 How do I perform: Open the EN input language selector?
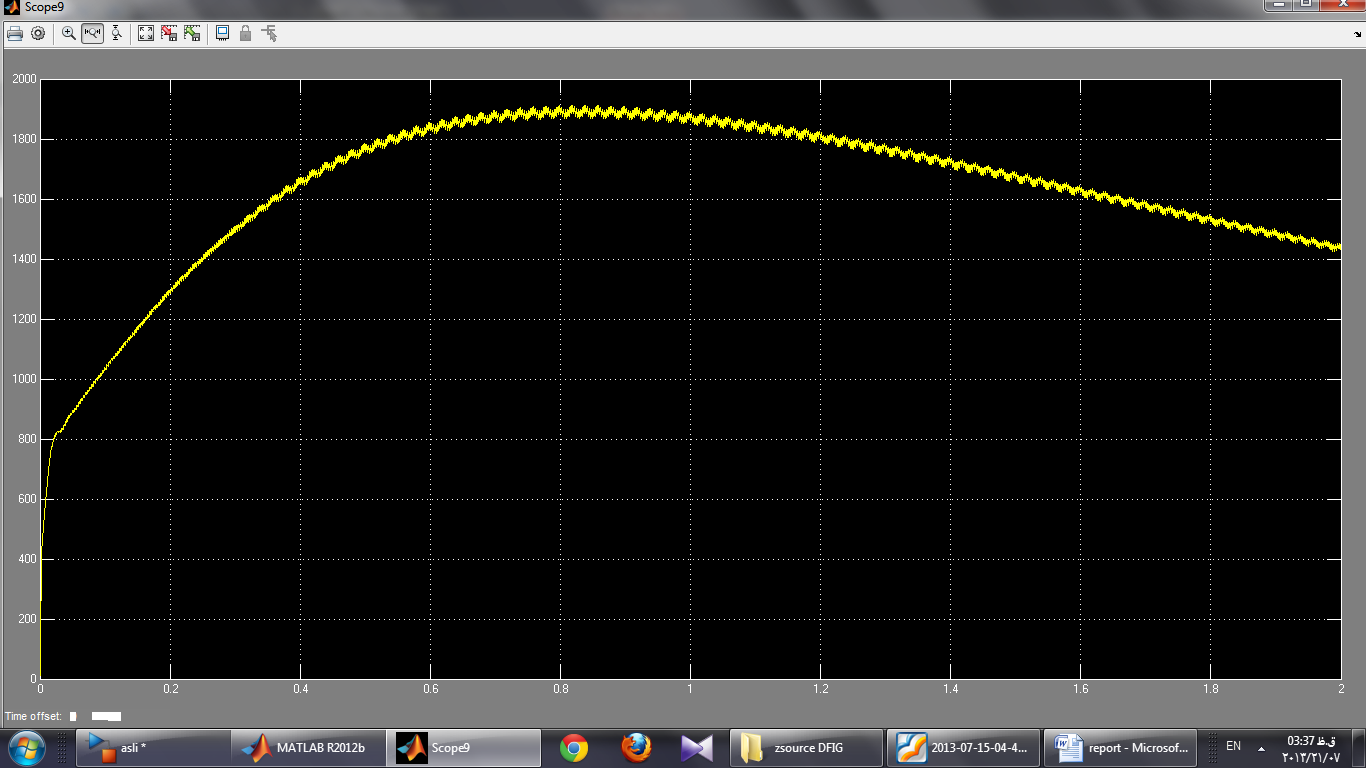[x=1233, y=747]
